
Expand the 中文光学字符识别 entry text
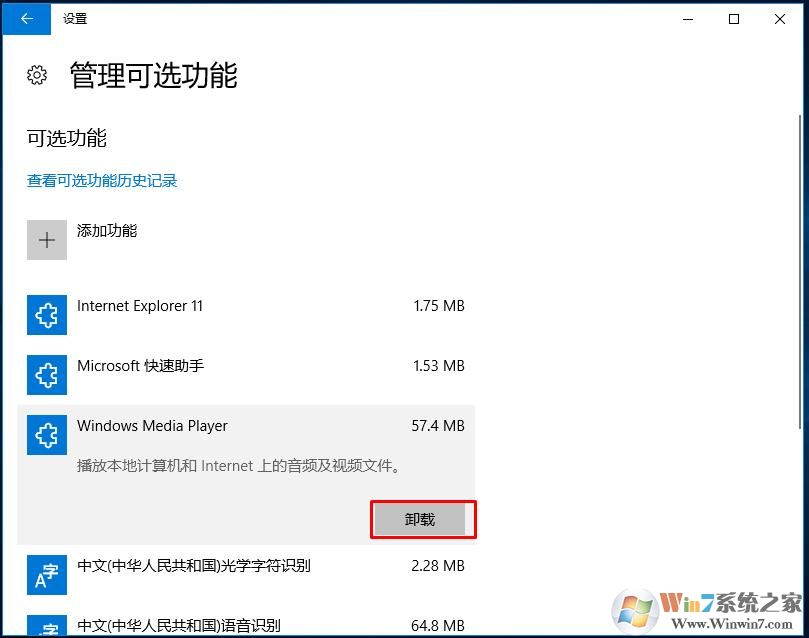coord(194,566)
